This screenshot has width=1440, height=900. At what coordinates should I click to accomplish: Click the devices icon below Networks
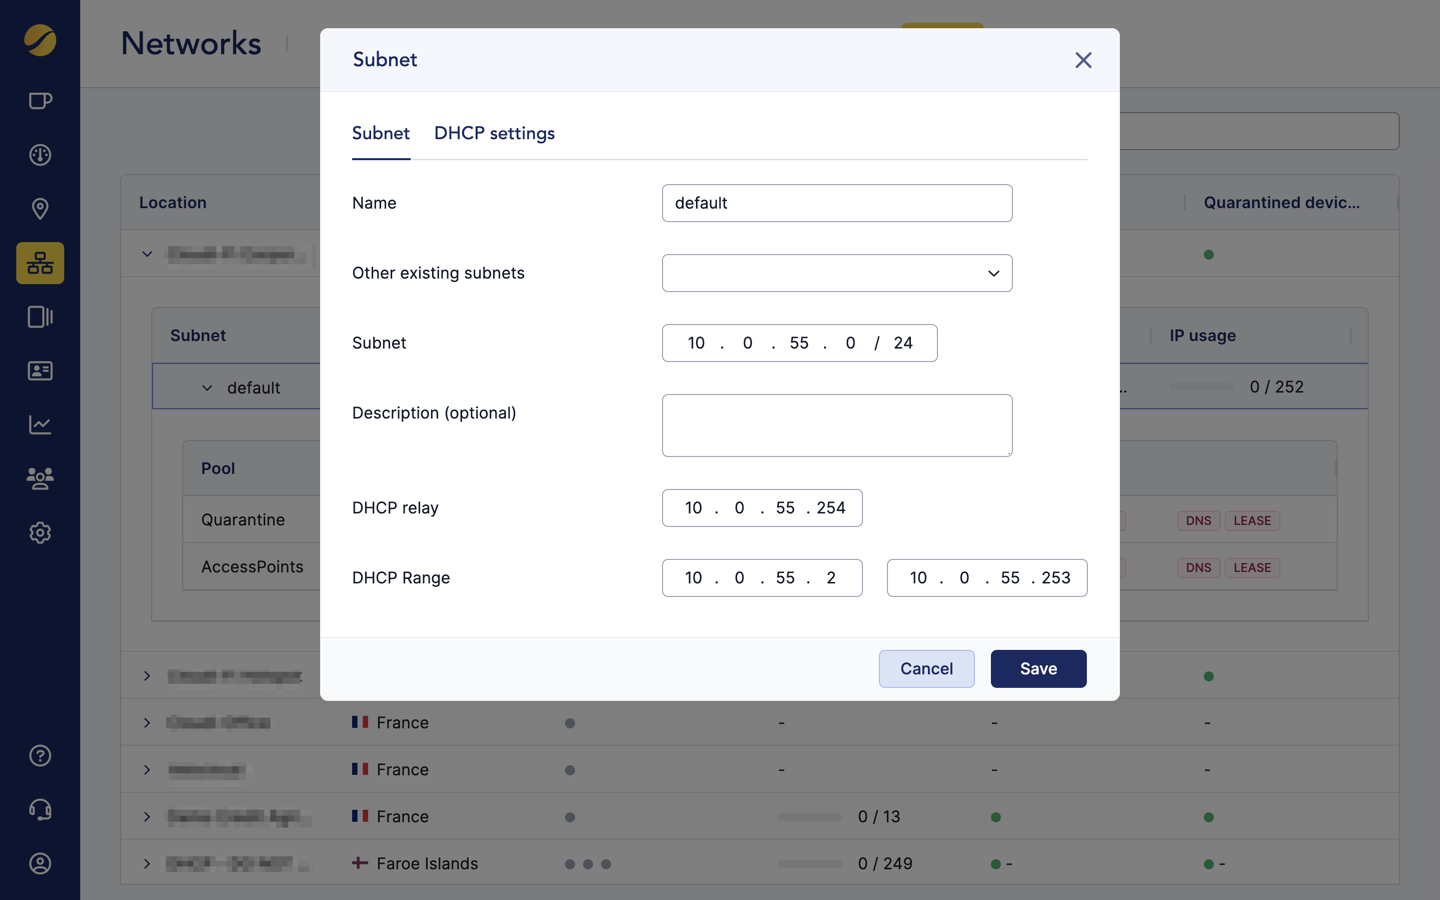pyautogui.click(x=40, y=316)
